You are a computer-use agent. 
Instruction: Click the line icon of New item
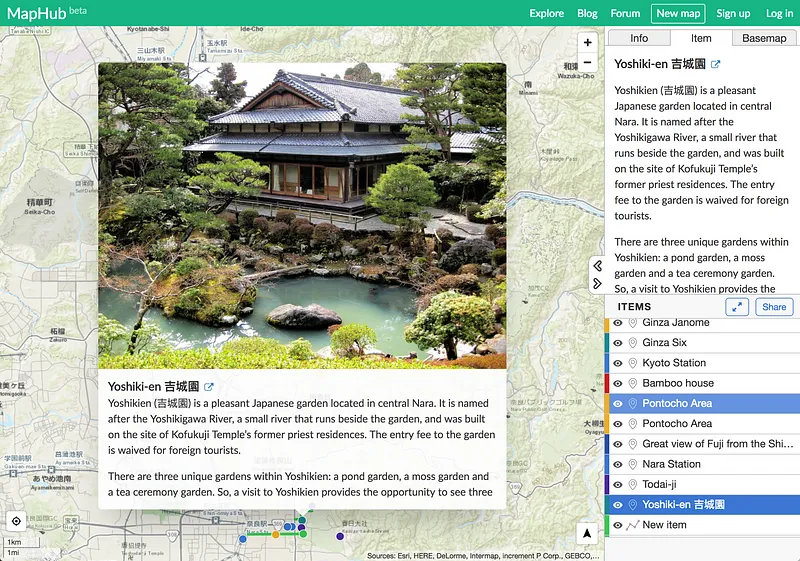(x=632, y=525)
